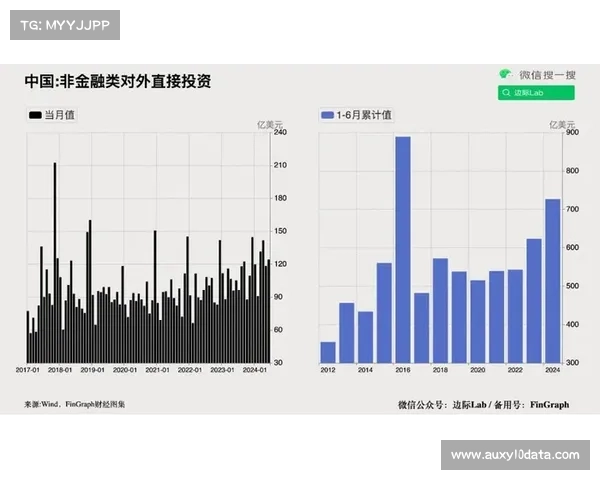Click the 150 y-axis value
This screenshot has width=600, height=480.
coord(280,231)
